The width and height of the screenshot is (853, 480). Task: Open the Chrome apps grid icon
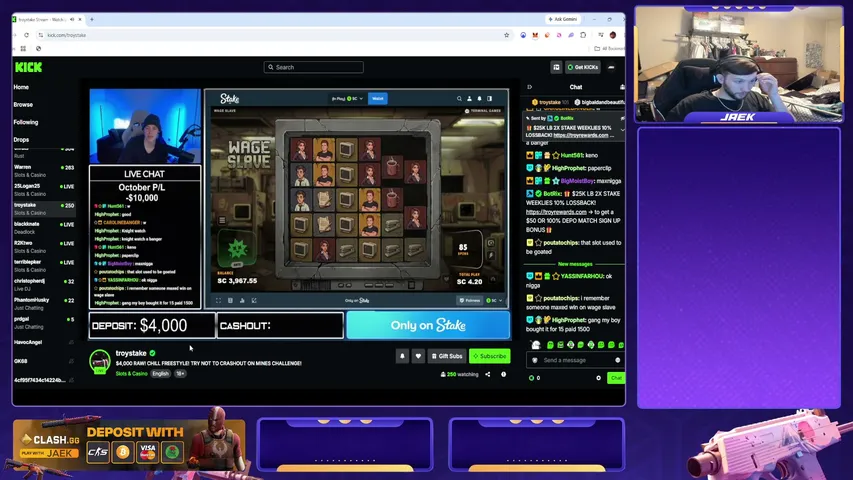23,48
